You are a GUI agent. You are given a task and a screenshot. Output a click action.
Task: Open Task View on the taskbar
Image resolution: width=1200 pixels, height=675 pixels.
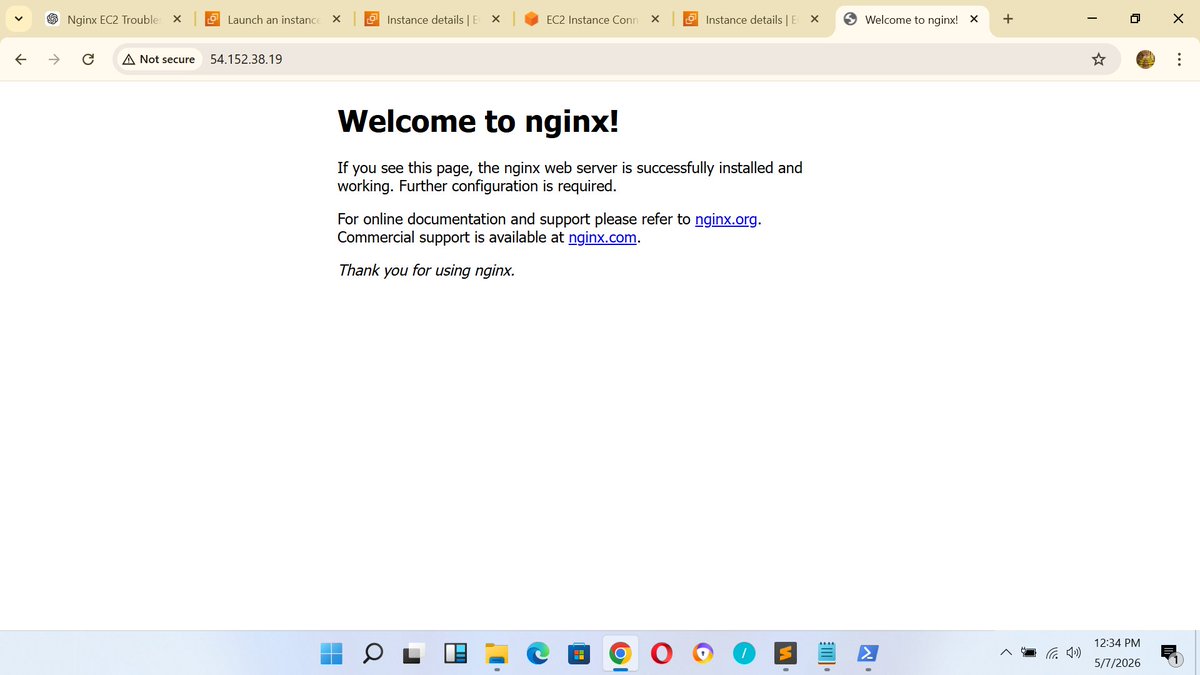click(413, 654)
